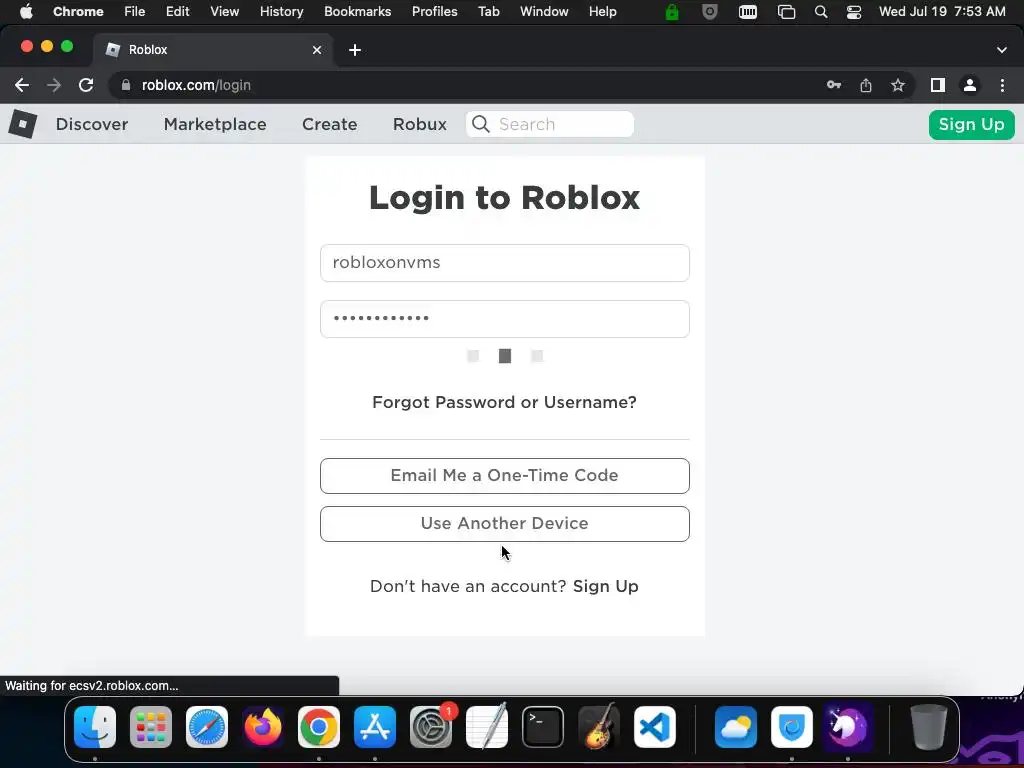Viewport: 1024px width, 768px height.
Task: Launch Safari from the dock
Action: (207, 727)
